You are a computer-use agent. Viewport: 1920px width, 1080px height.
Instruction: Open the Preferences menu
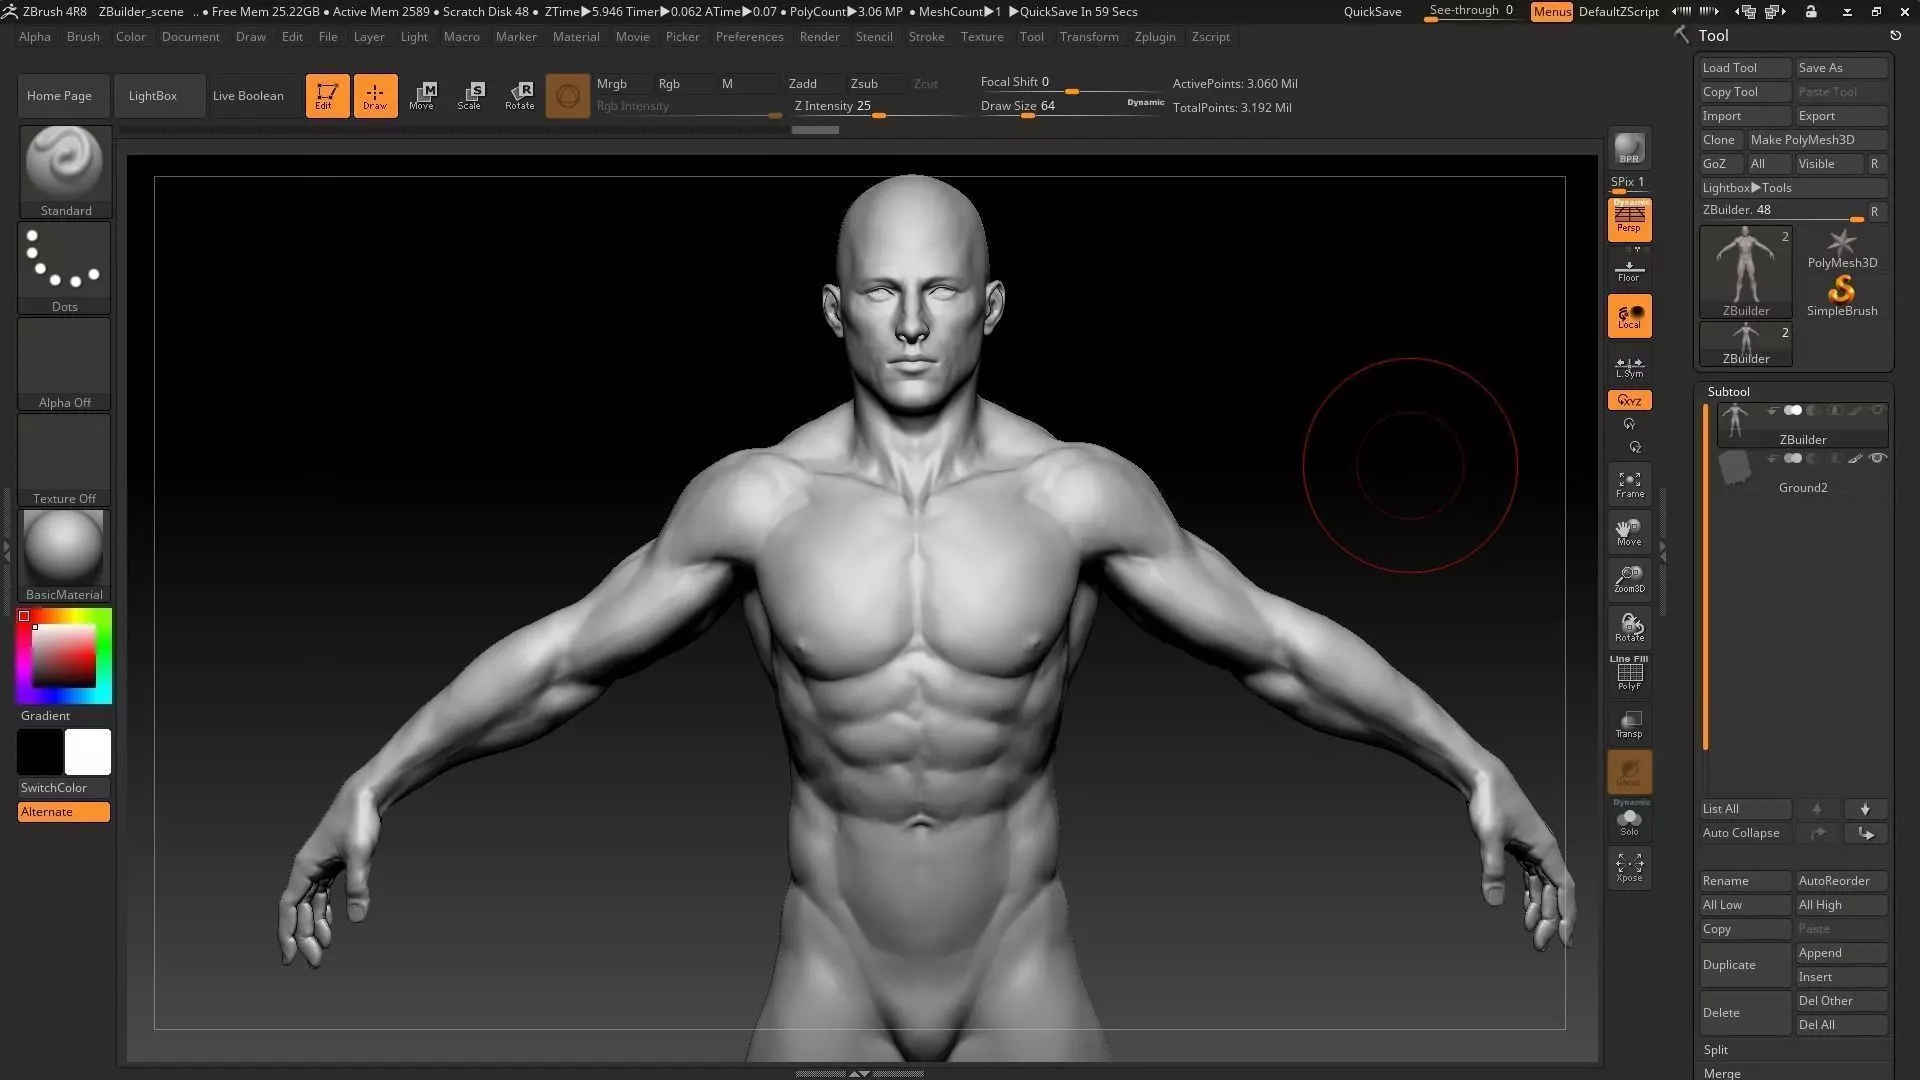749,37
